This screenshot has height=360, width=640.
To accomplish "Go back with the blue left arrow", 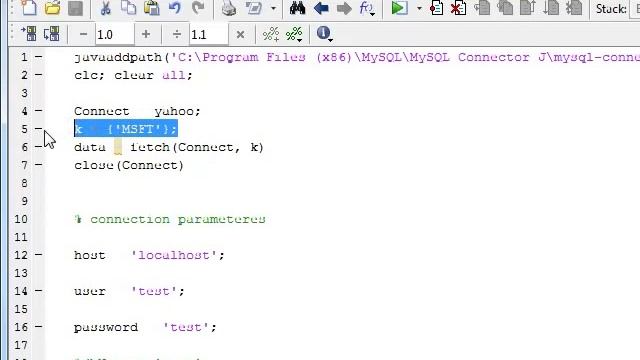I will (321, 8).
